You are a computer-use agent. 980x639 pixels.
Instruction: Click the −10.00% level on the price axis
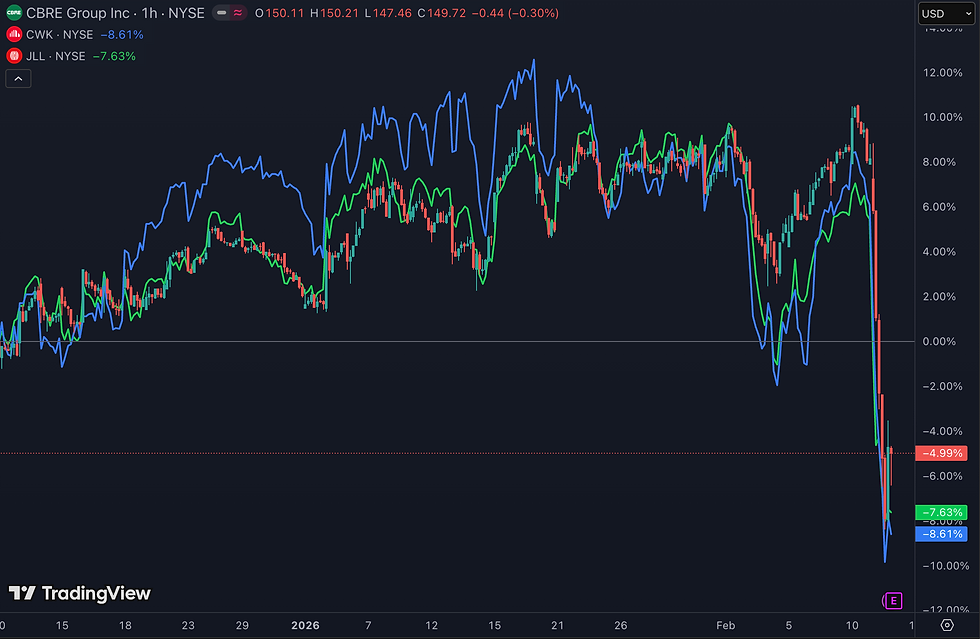pos(946,566)
